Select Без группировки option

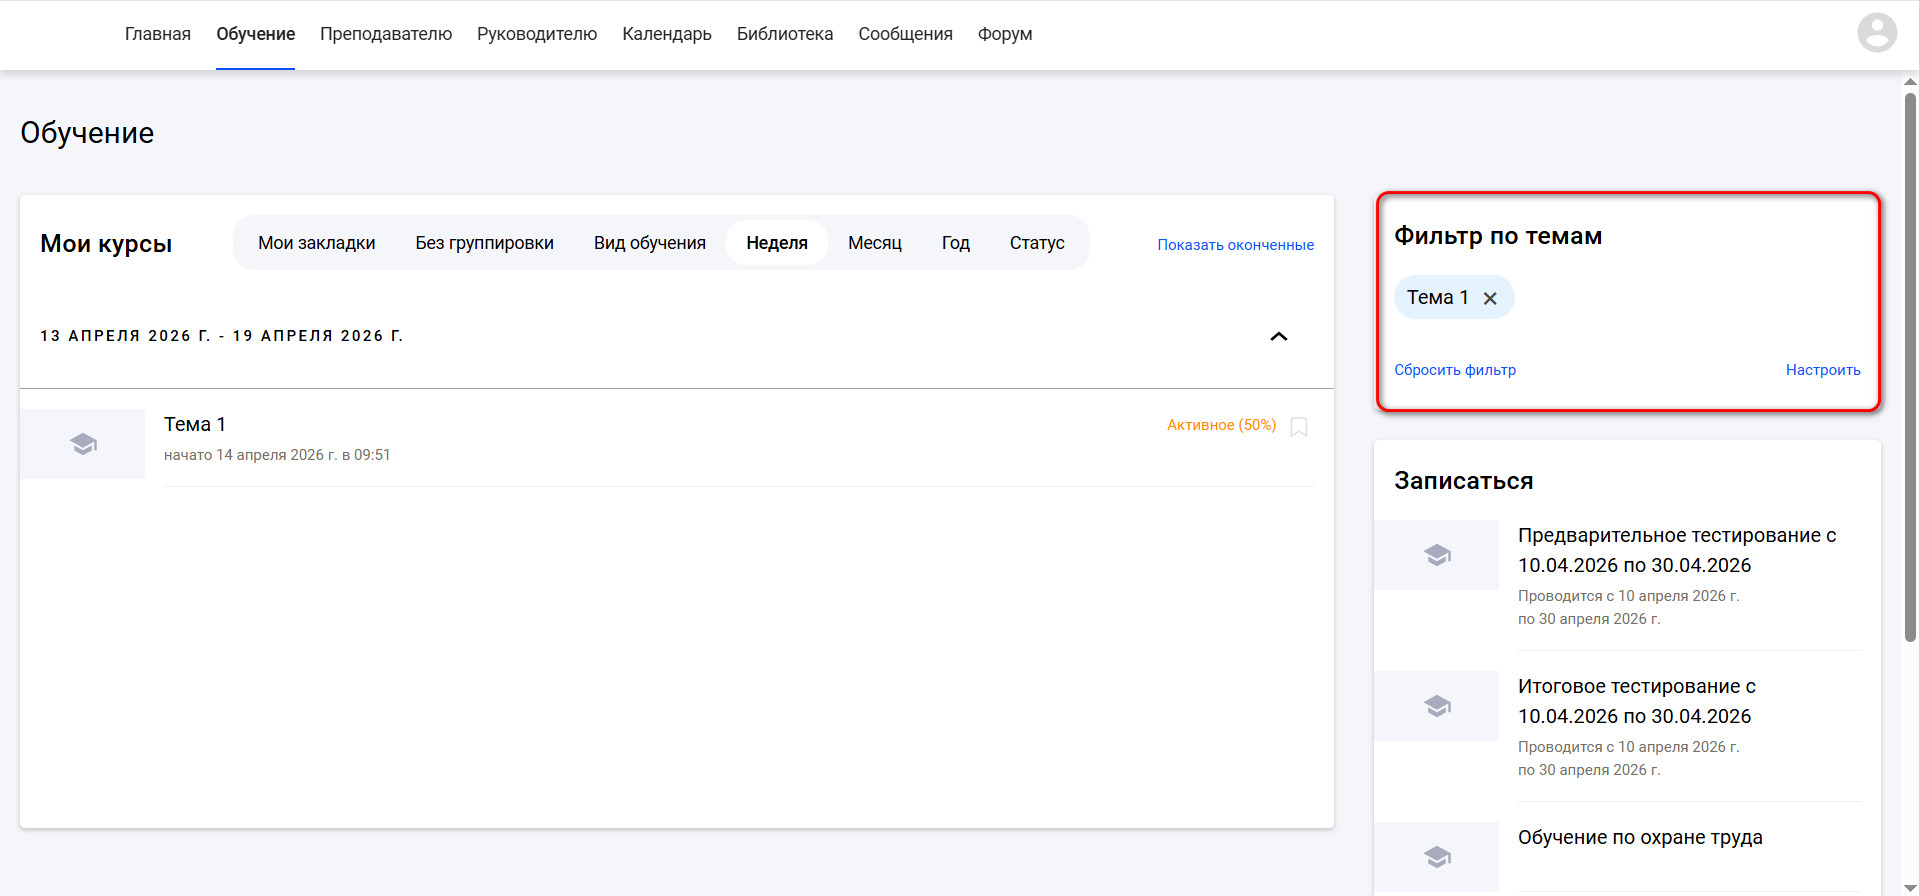tap(485, 243)
